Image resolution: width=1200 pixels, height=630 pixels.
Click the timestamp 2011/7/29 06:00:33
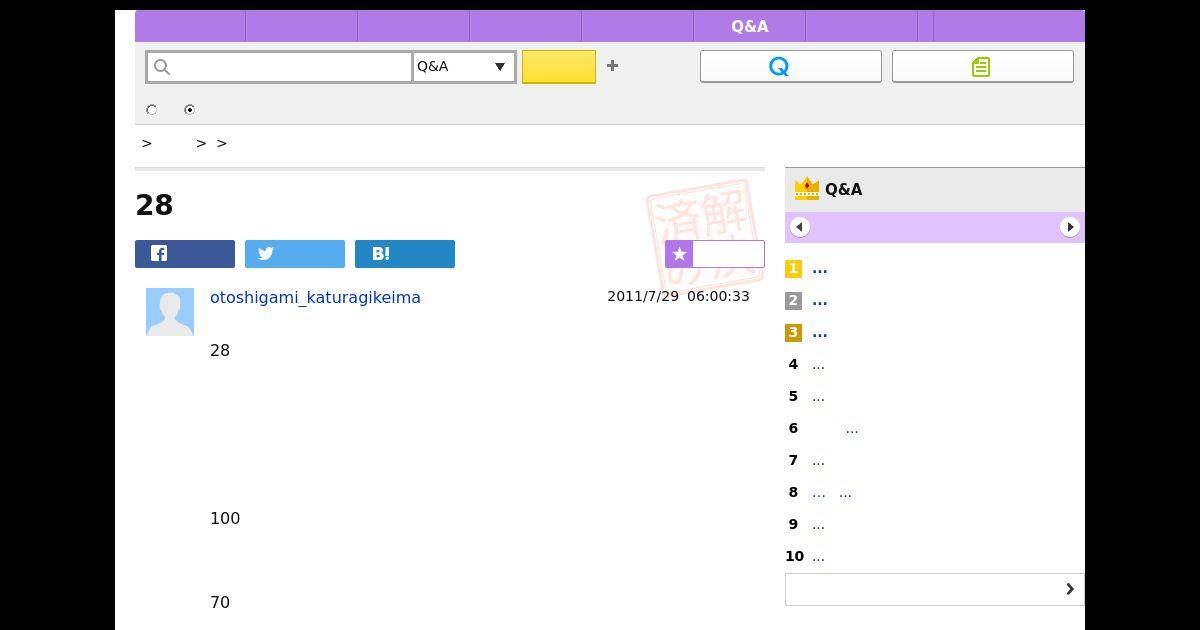click(x=678, y=296)
